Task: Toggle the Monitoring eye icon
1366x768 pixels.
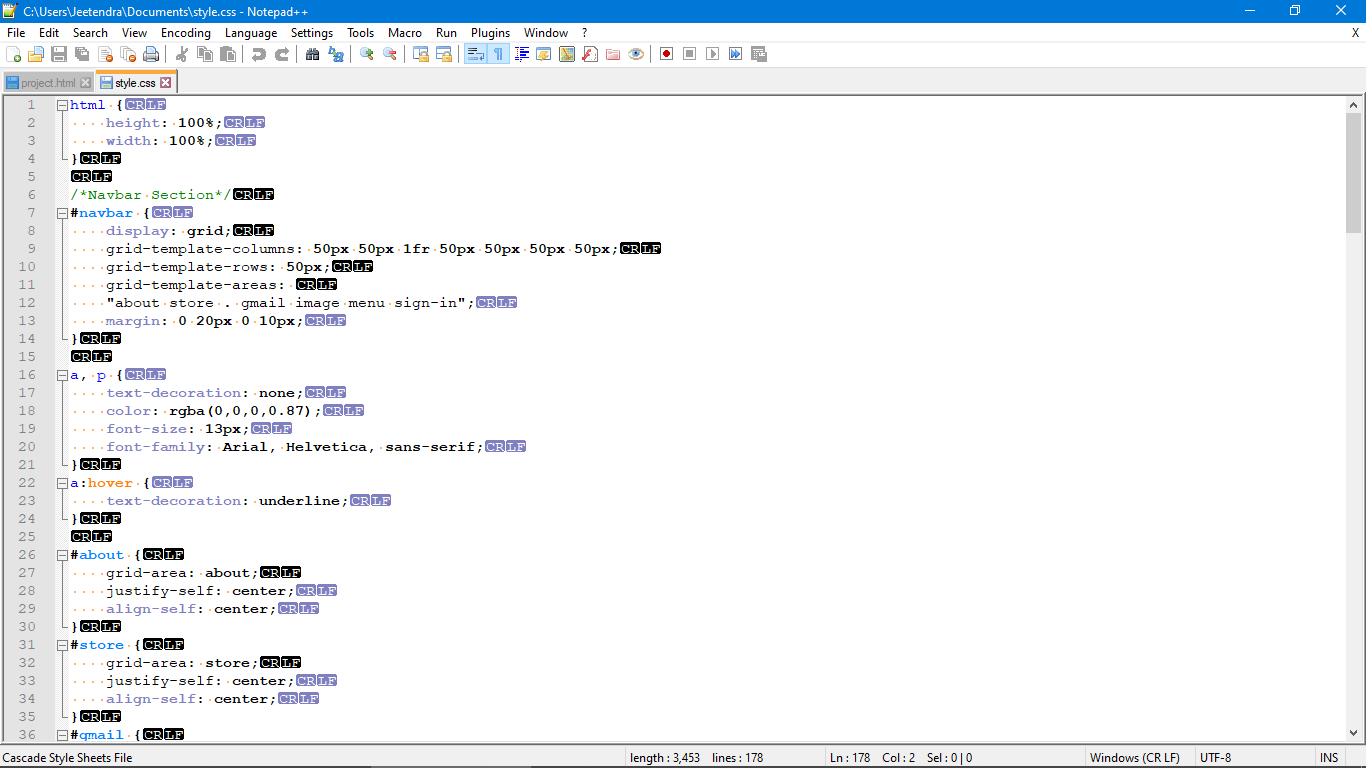Action: 636,54
